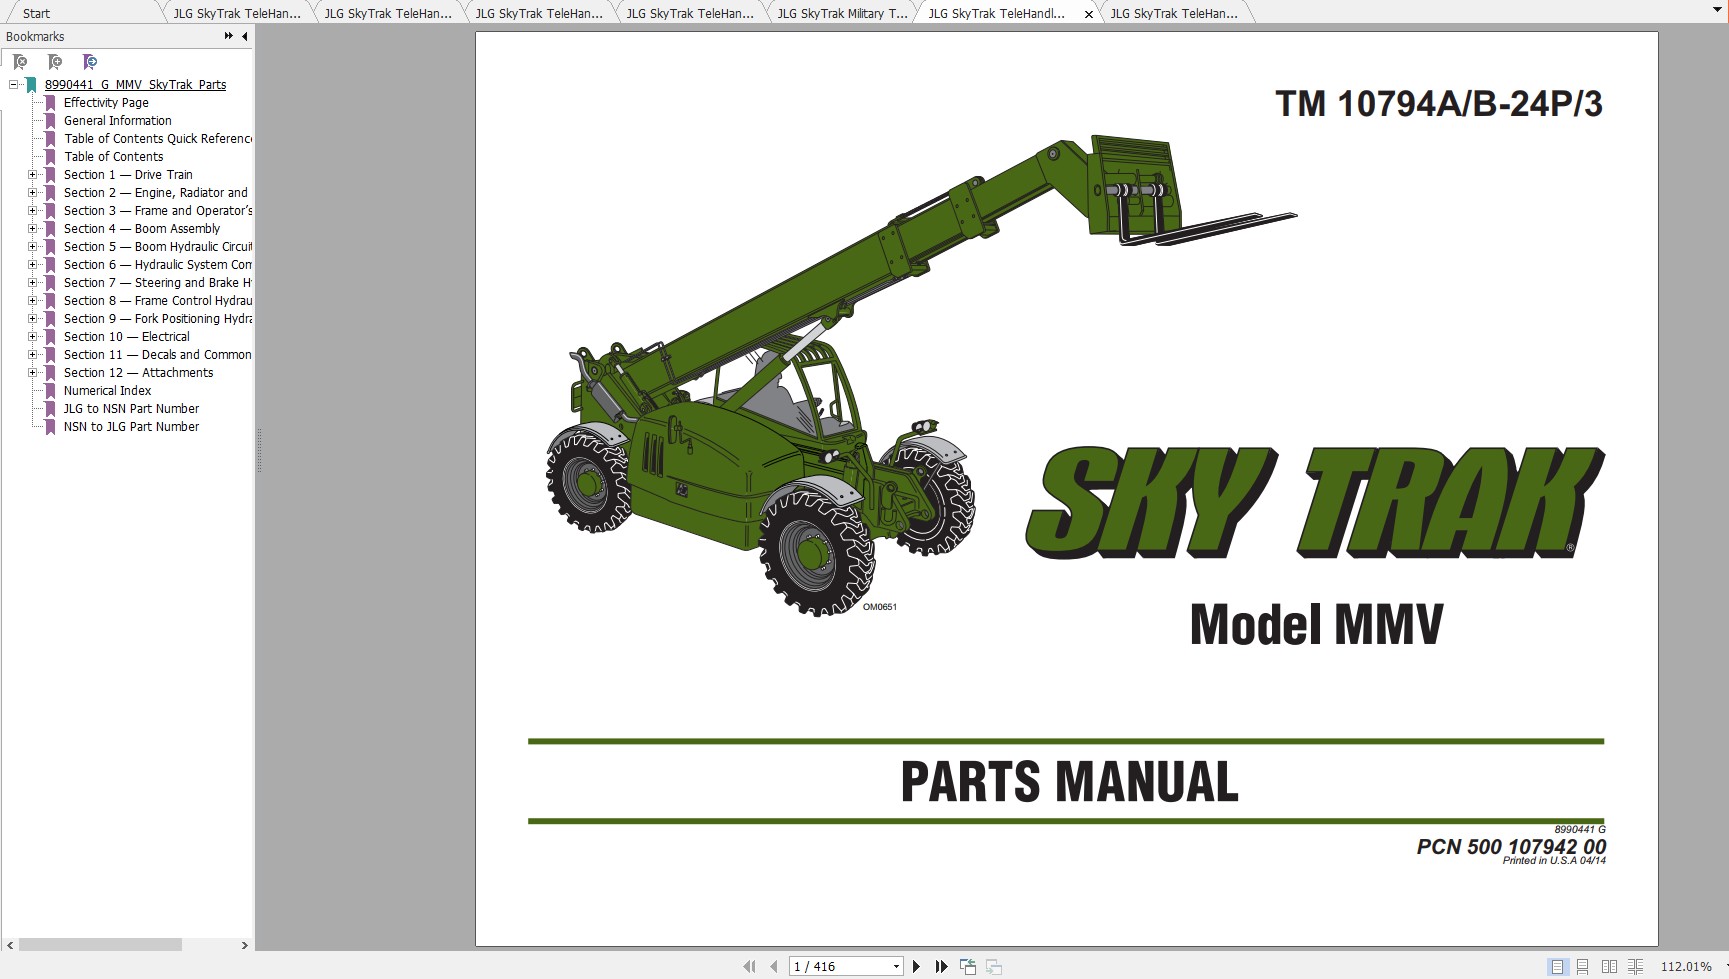Image resolution: width=1729 pixels, height=979 pixels.
Task: Open Section 11 — Decals and Common bookmark
Action: (158, 354)
